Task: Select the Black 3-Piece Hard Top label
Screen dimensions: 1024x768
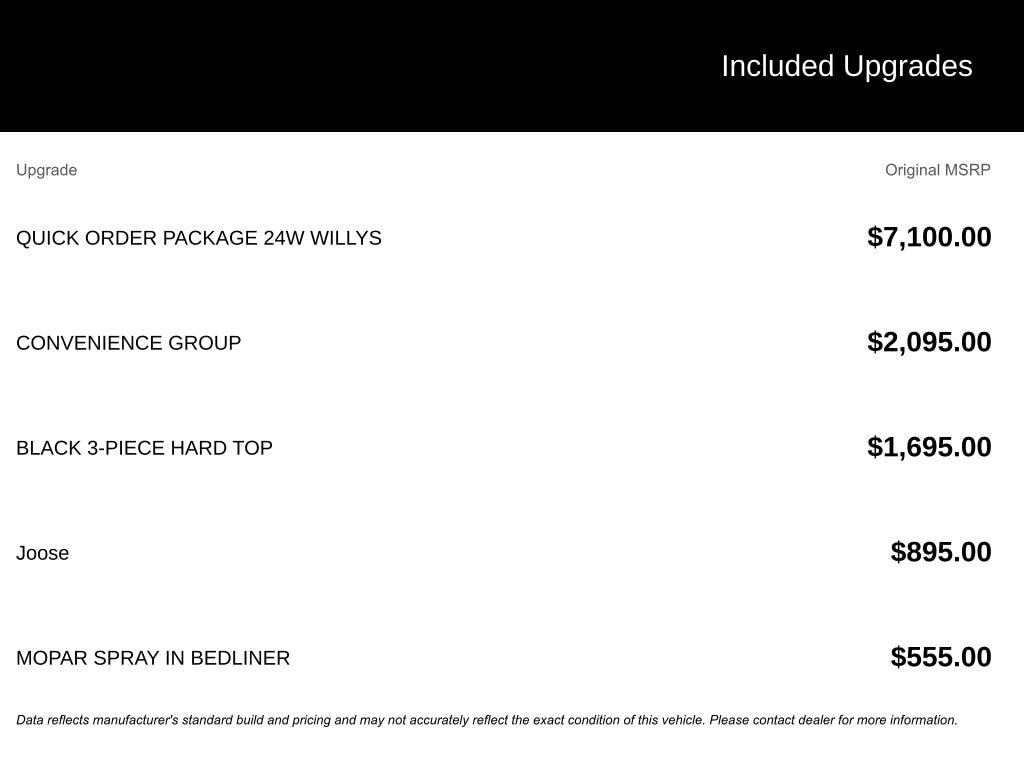Action: (x=144, y=448)
